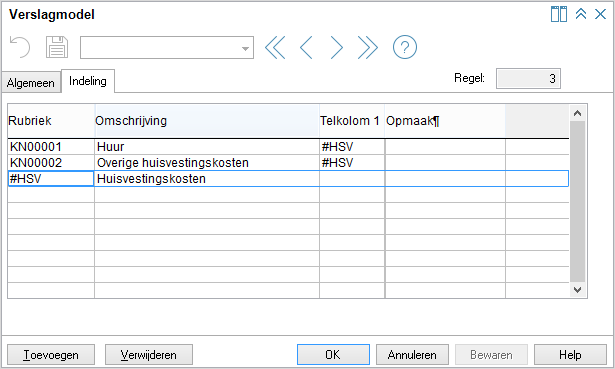Select the Indeling tab
The height and width of the screenshot is (369, 615).
tap(88, 81)
